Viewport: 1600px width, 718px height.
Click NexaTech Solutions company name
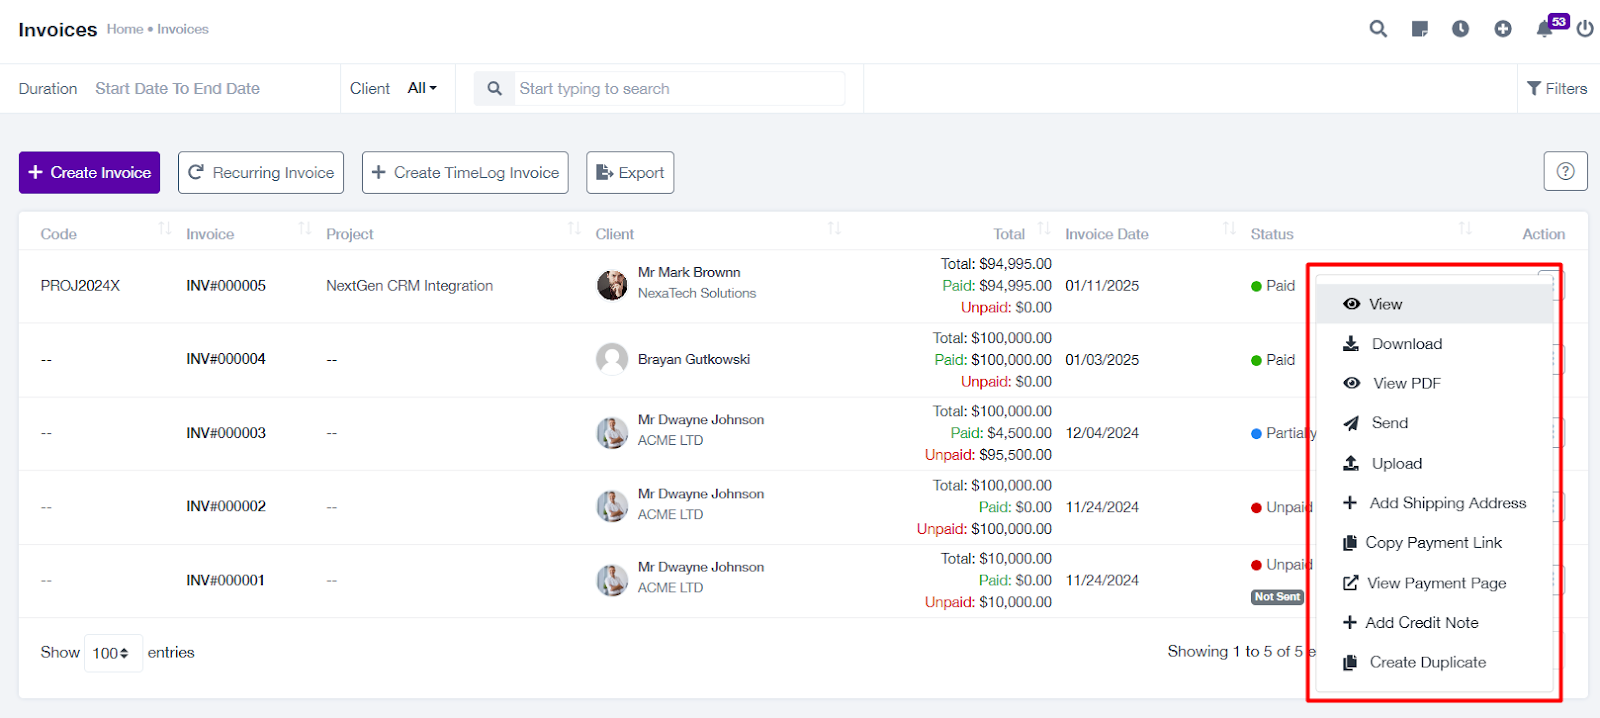pyautogui.click(x=697, y=293)
